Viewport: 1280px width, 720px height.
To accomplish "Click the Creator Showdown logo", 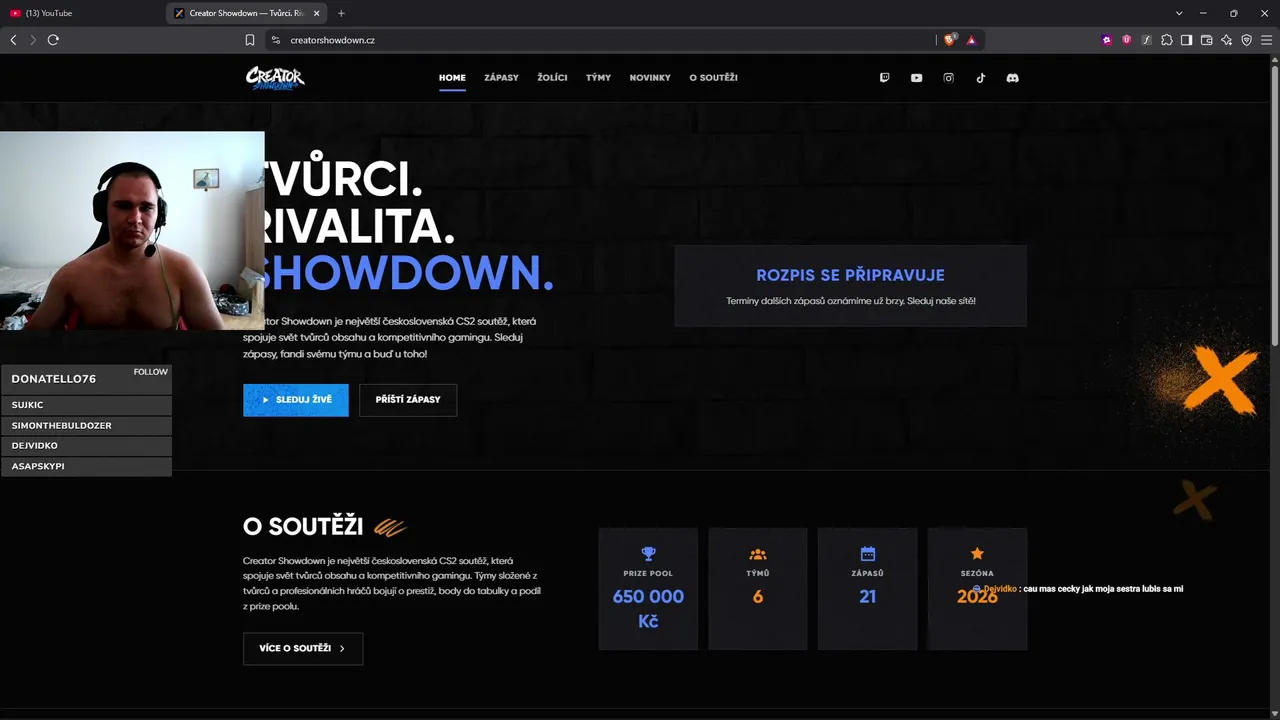I will [x=275, y=78].
